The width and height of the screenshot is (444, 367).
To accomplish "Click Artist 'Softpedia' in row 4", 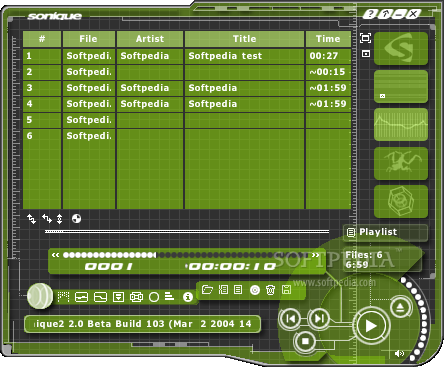I will (145, 104).
